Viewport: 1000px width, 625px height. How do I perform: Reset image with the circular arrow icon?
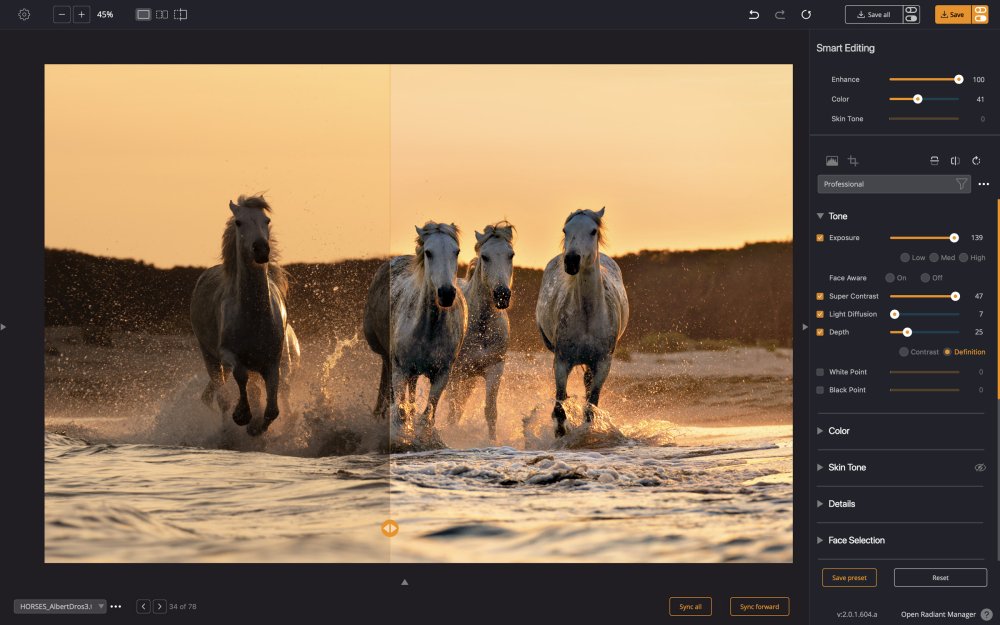(x=806, y=14)
